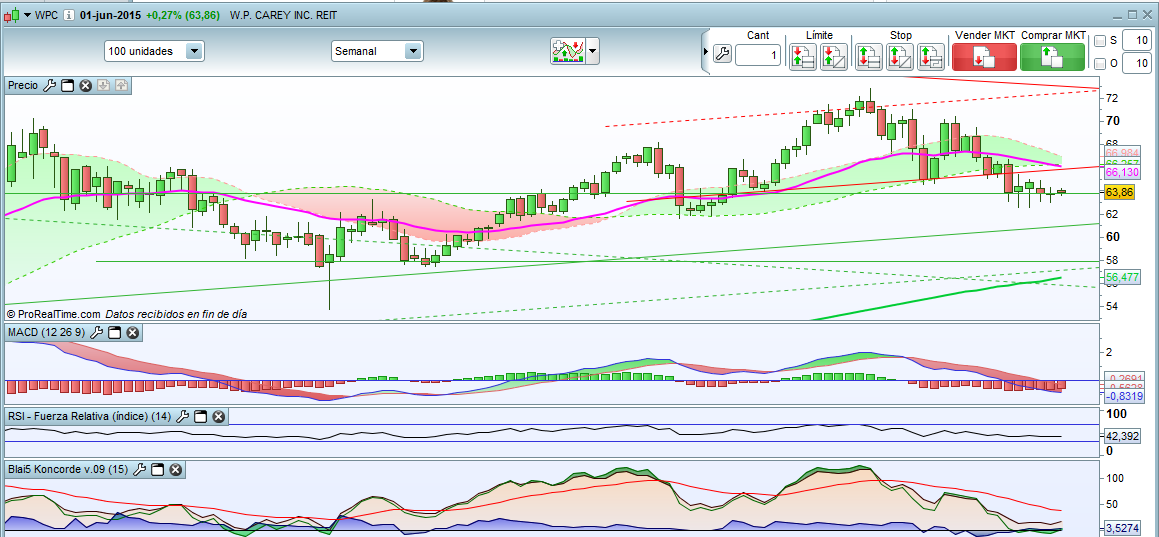Click the red Vender MKT button
This screenshot has width=1159, height=537.
tap(984, 57)
